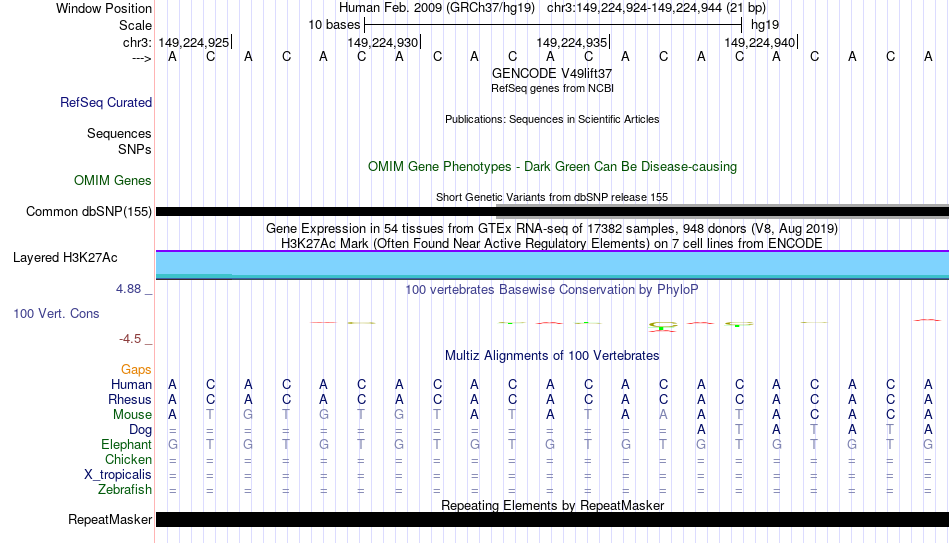This screenshot has width=950, height=543.
Task: Click the sequence direction arrow --> label
Action: (x=141, y=58)
